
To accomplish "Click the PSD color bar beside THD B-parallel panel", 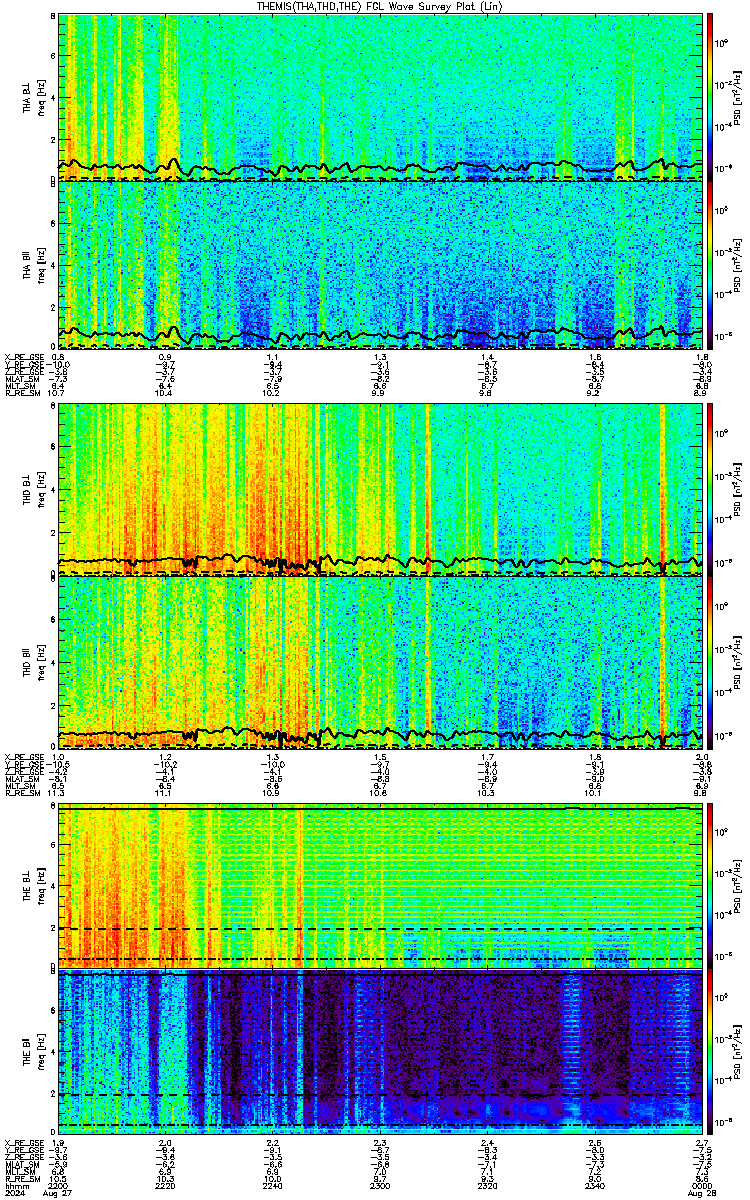I will (710, 661).
